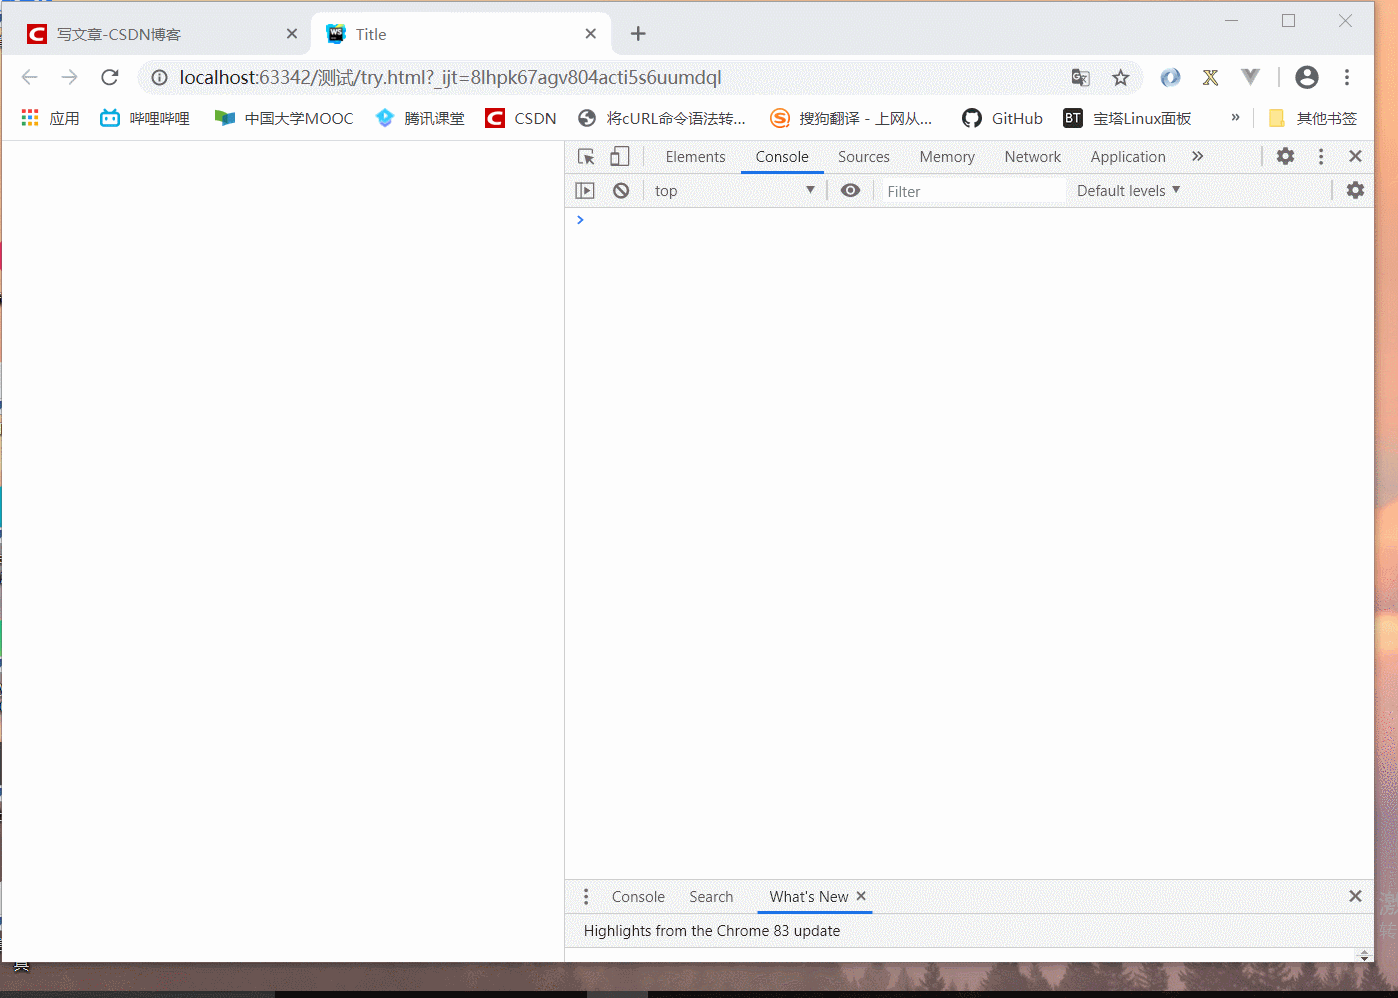Open the drawer three-dot menu
The width and height of the screenshot is (1398, 998).
pos(586,896)
